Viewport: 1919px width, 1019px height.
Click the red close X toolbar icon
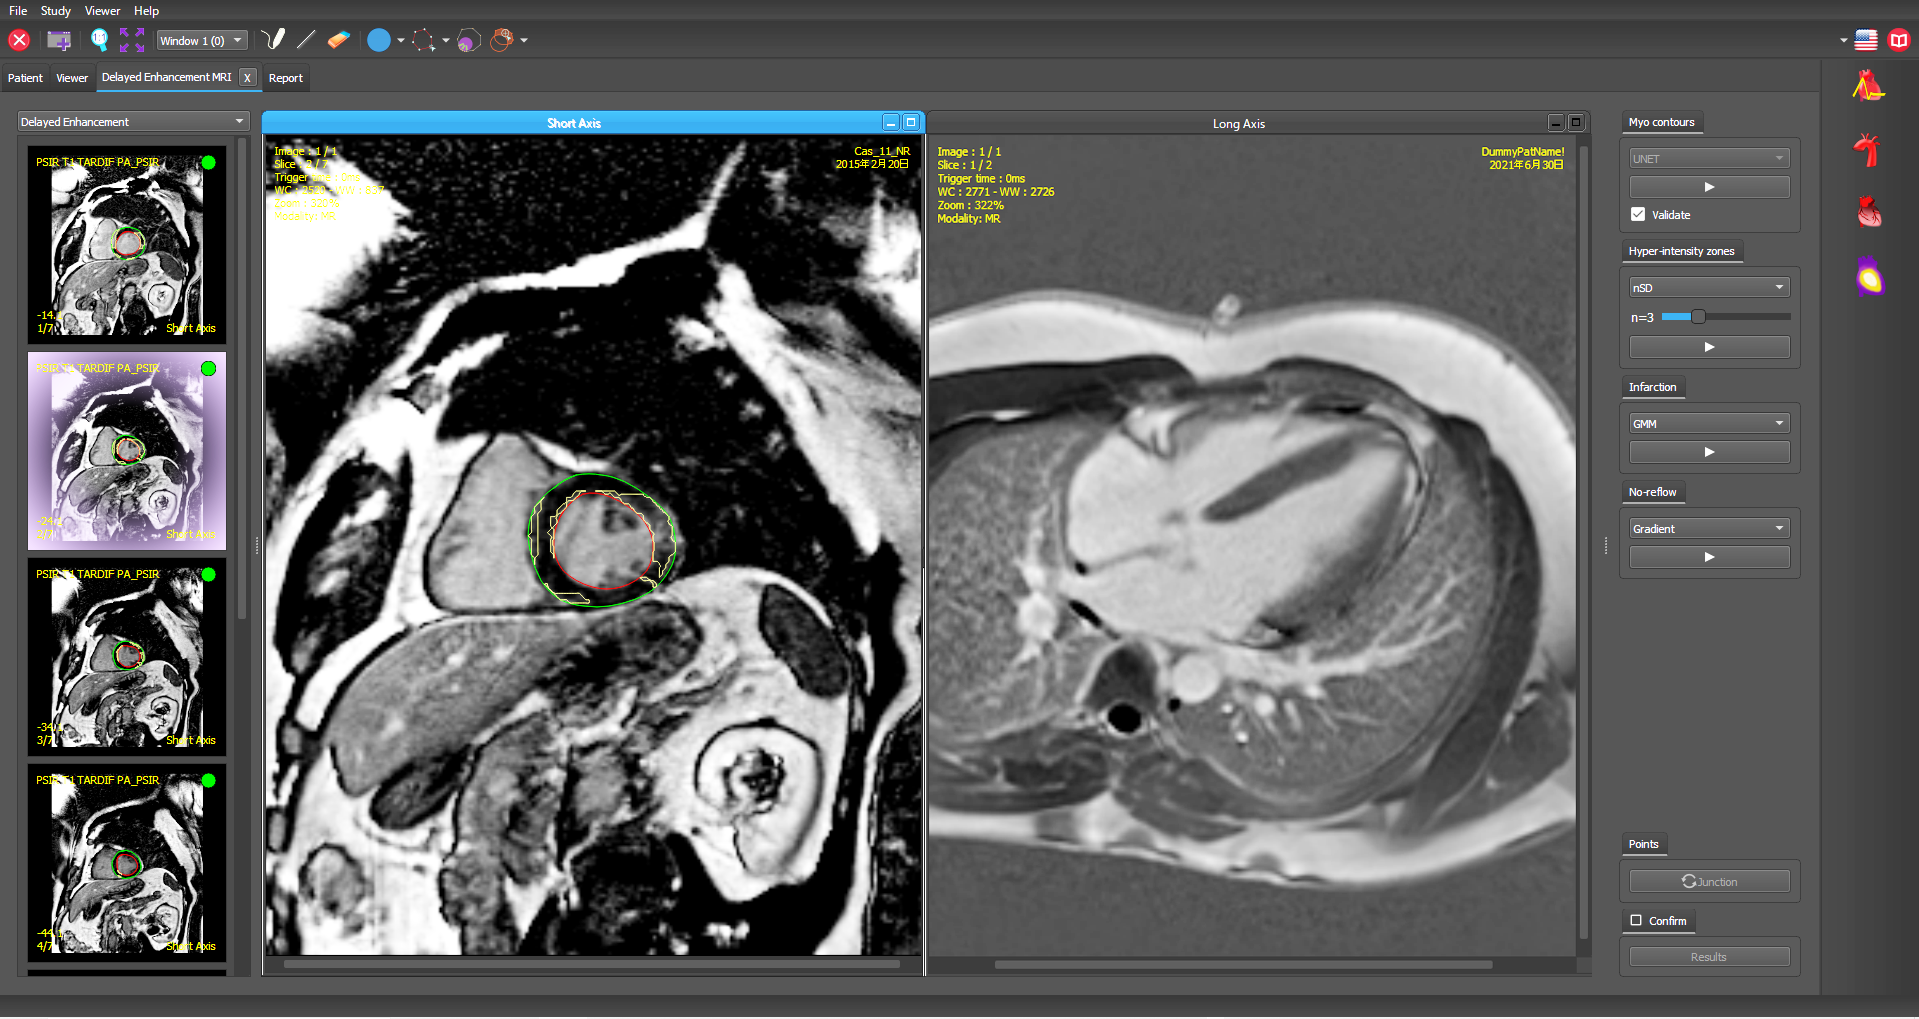(19, 40)
